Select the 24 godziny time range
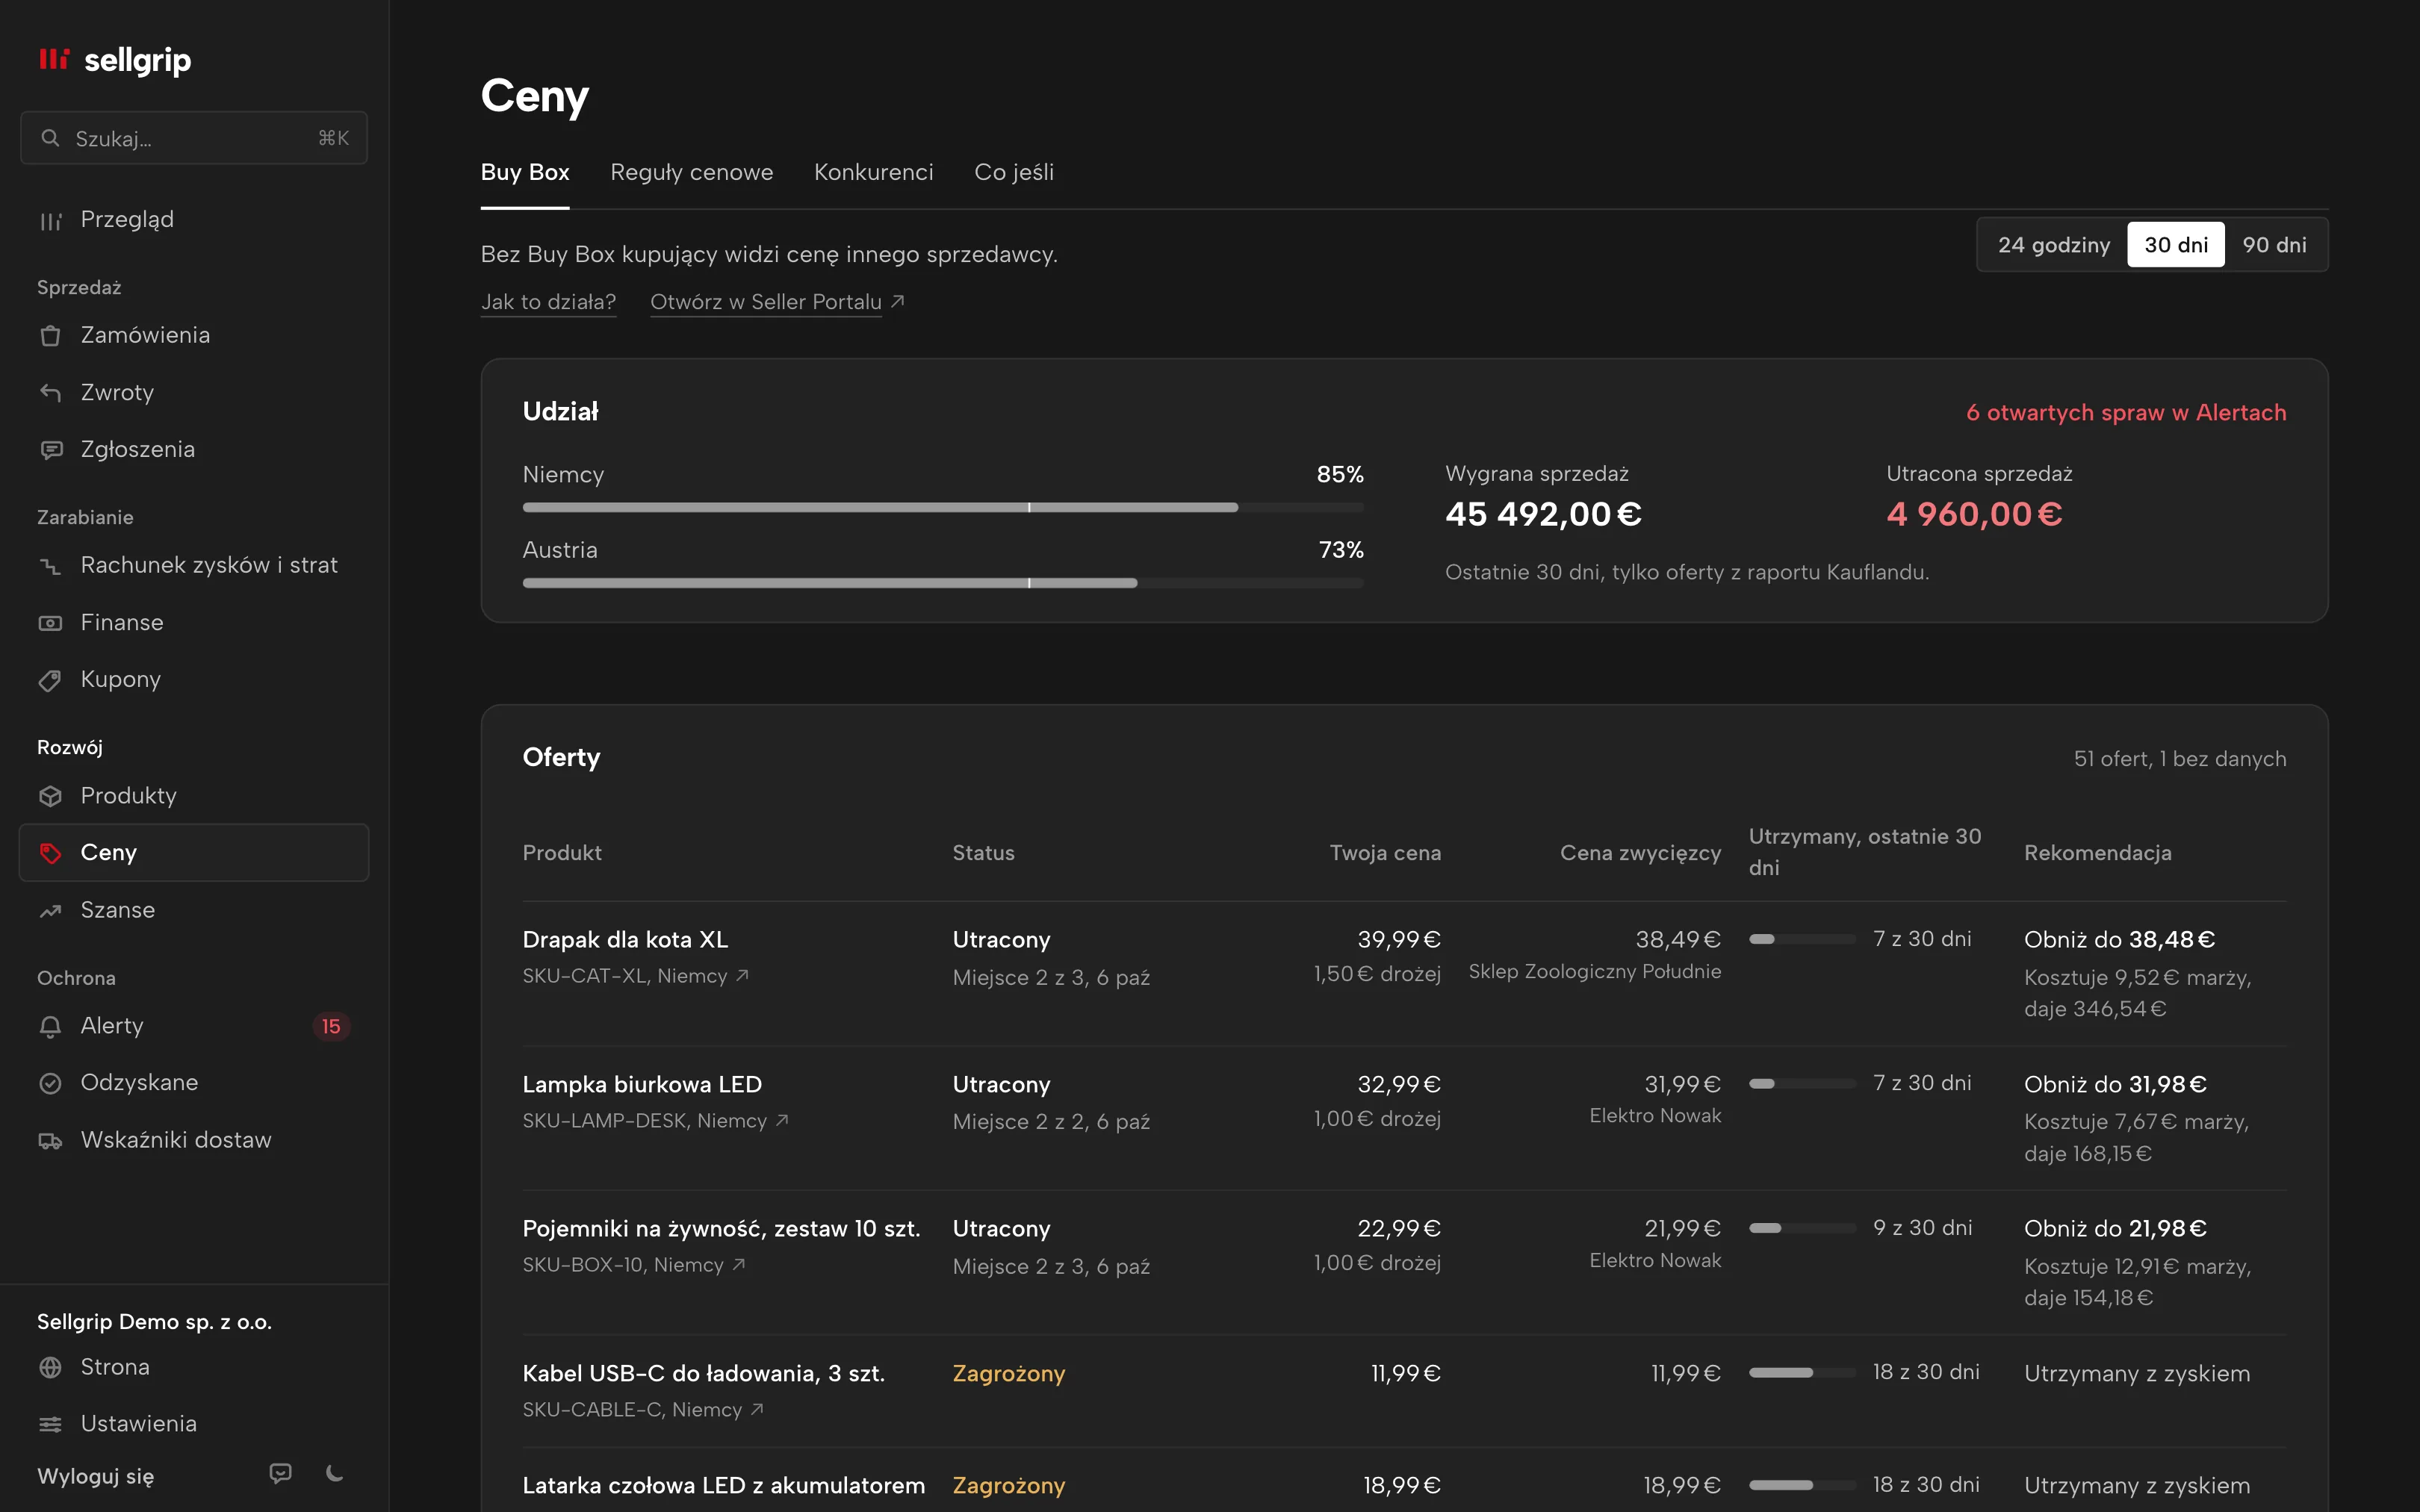This screenshot has height=1512, width=2420. click(x=2054, y=245)
